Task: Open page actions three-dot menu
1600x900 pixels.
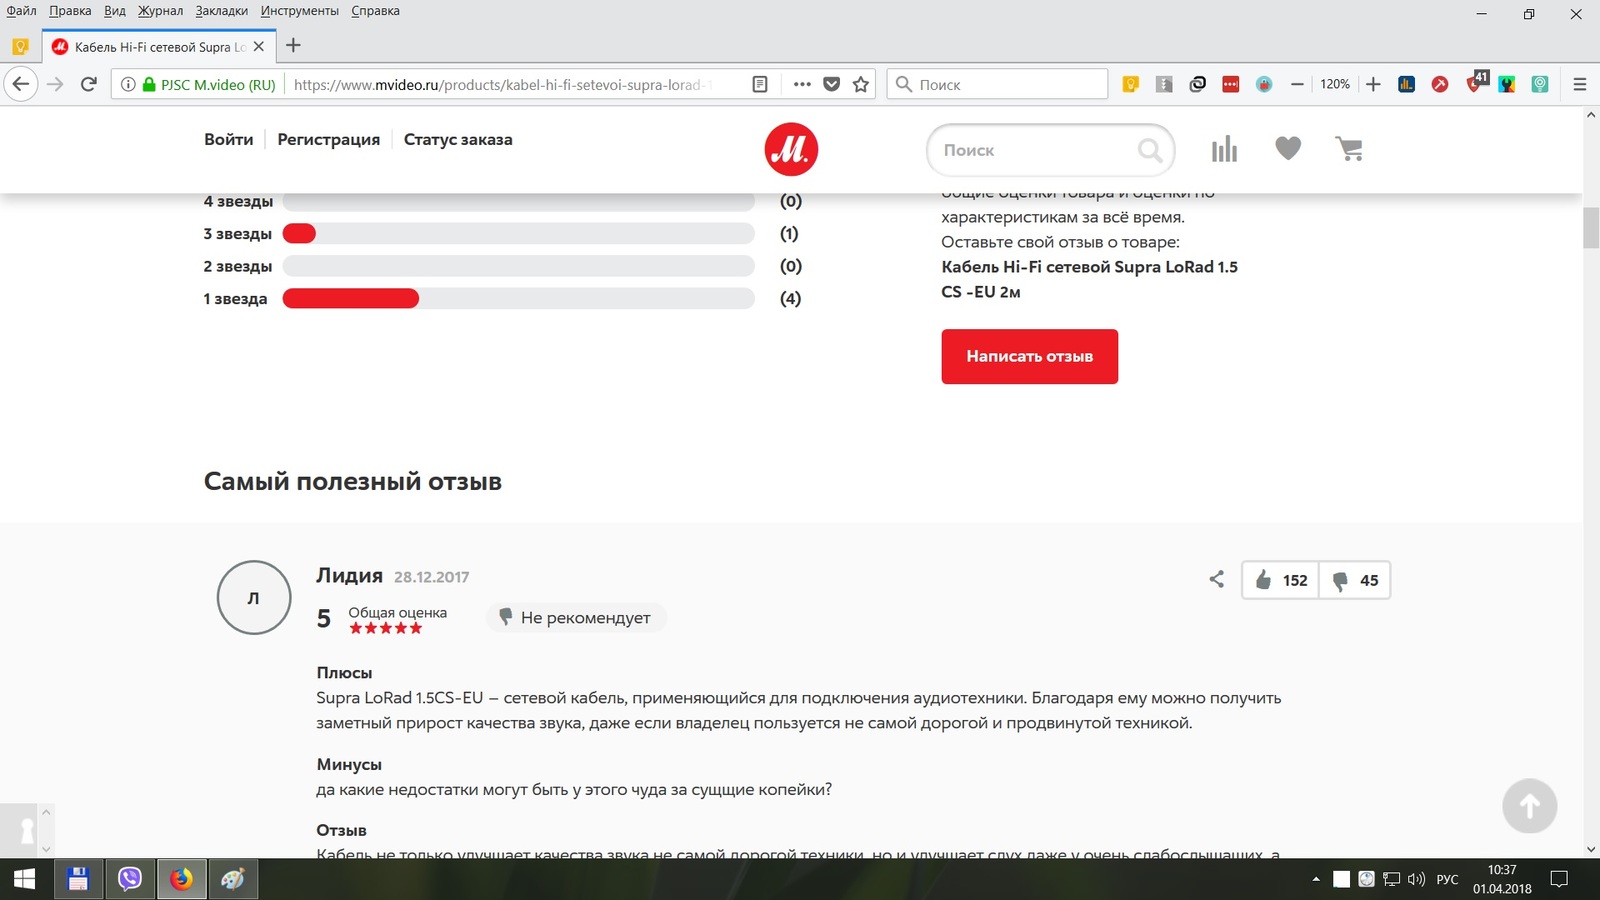Action: tap(802, 85)
